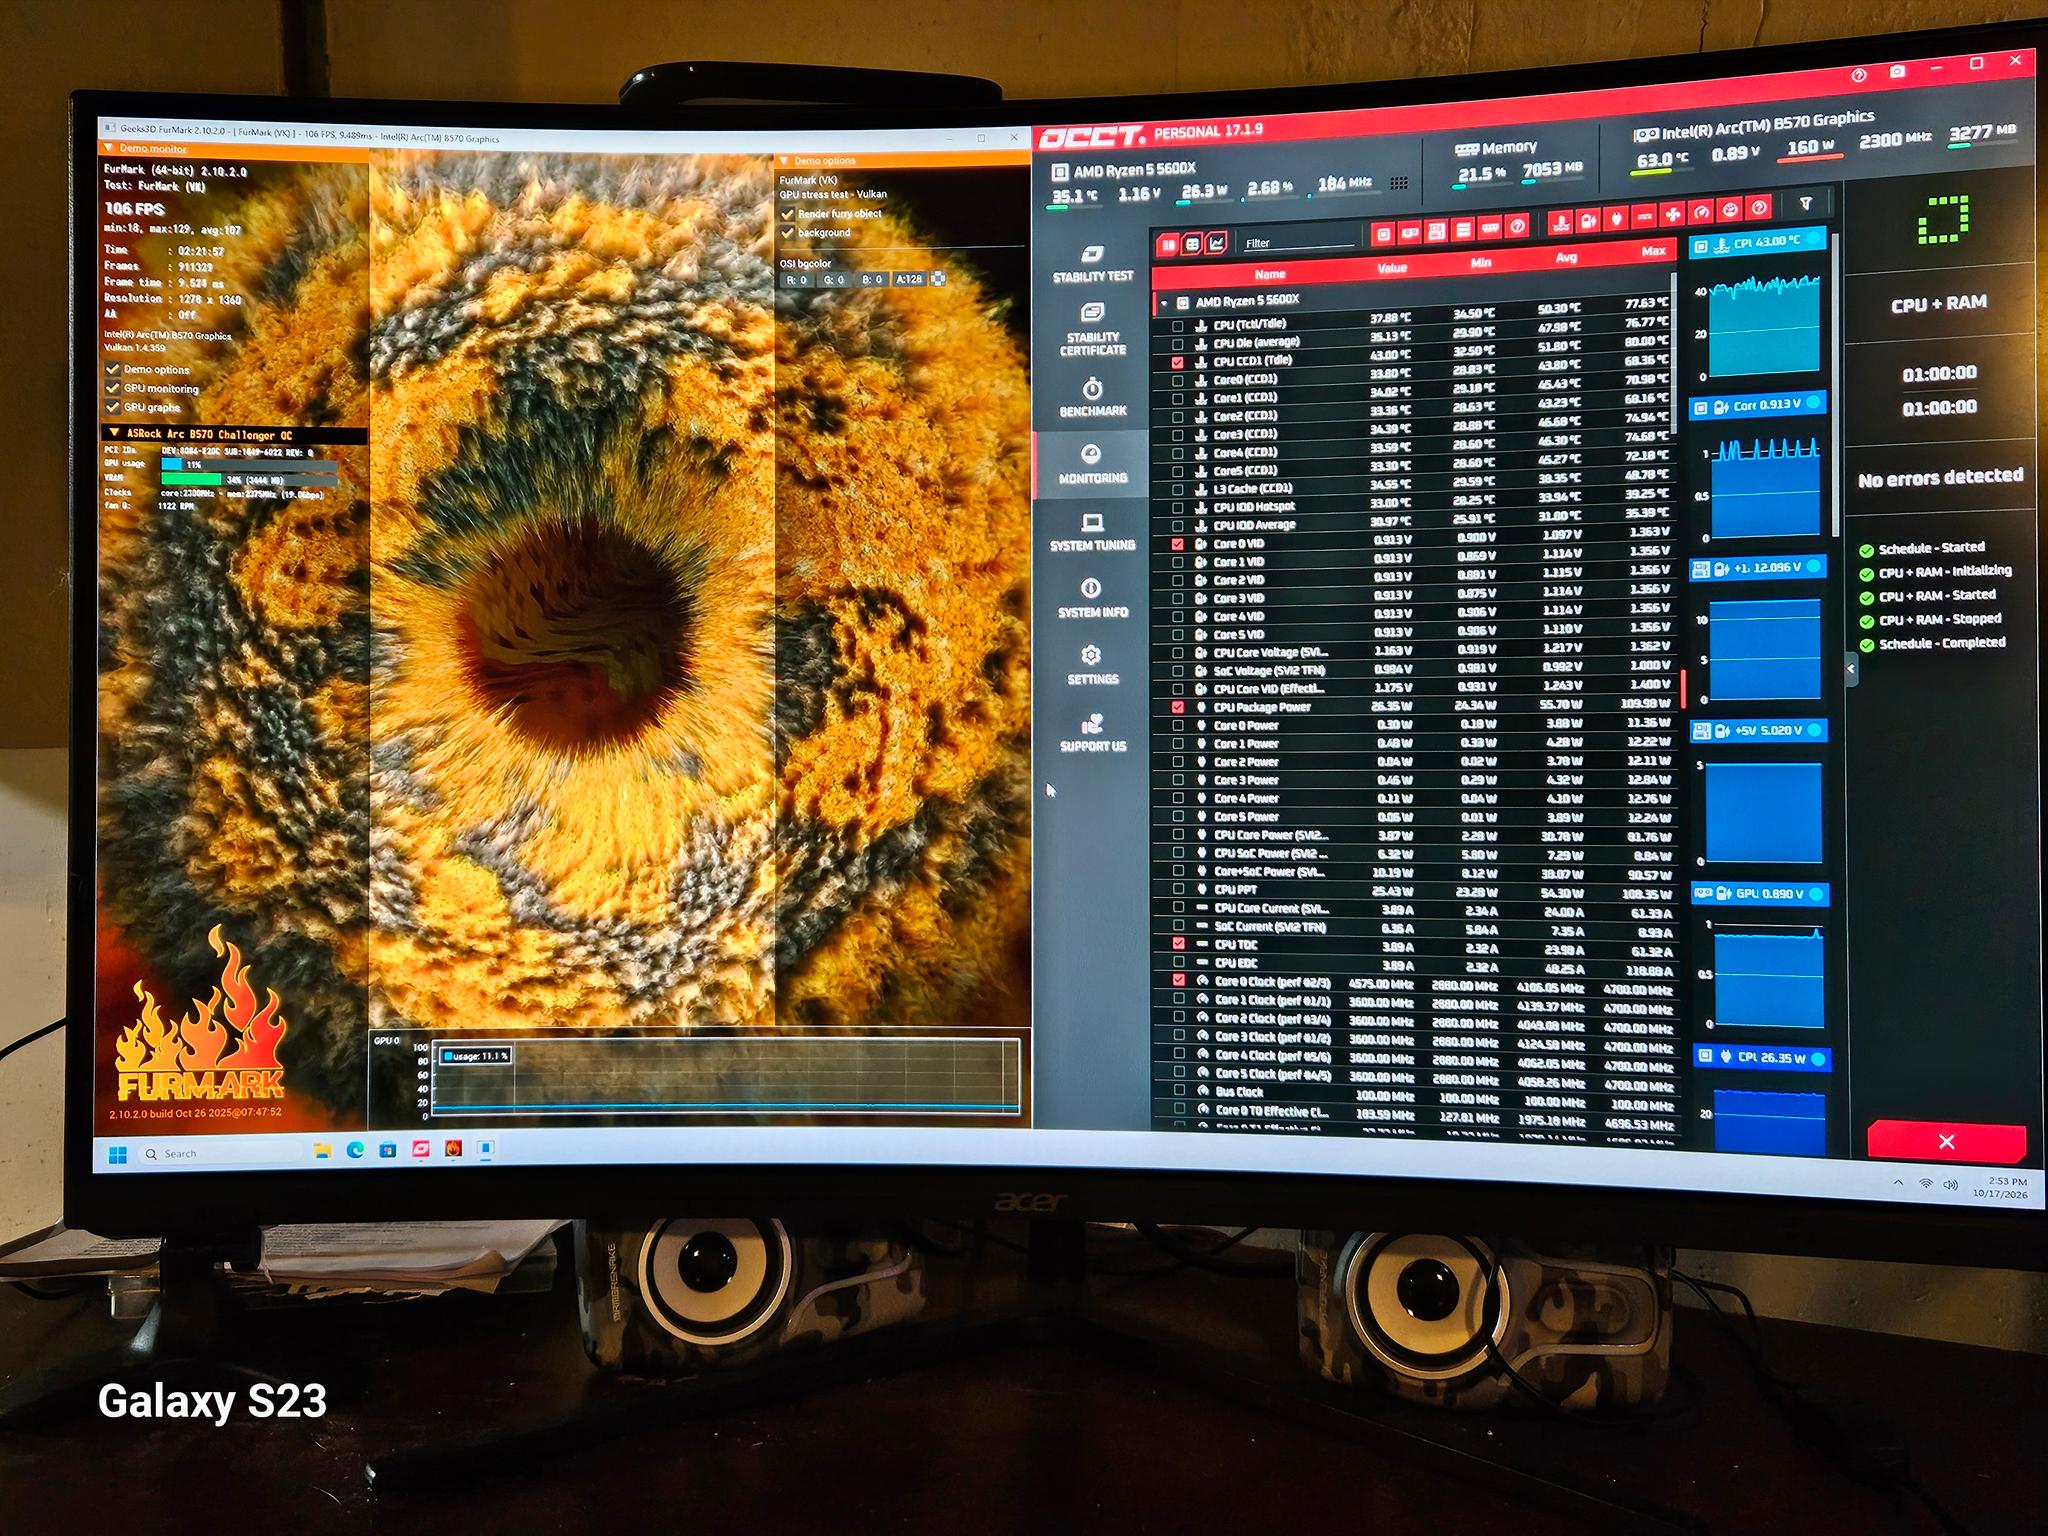Open File Explorer from the taskbar
Viewport: 2048px width, 1536px height.
point(322,1152)
